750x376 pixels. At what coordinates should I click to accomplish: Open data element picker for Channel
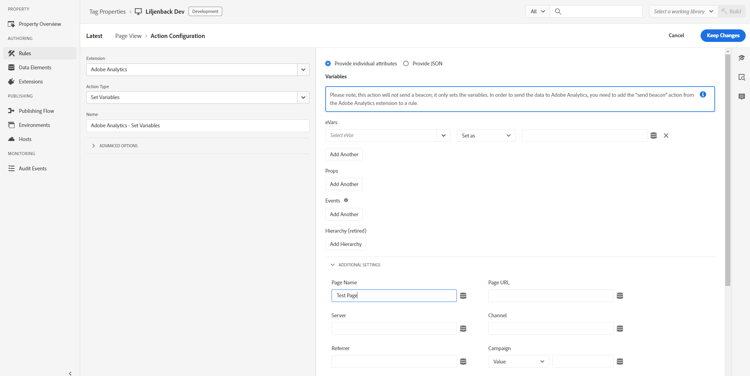click(x=620, y=329)
